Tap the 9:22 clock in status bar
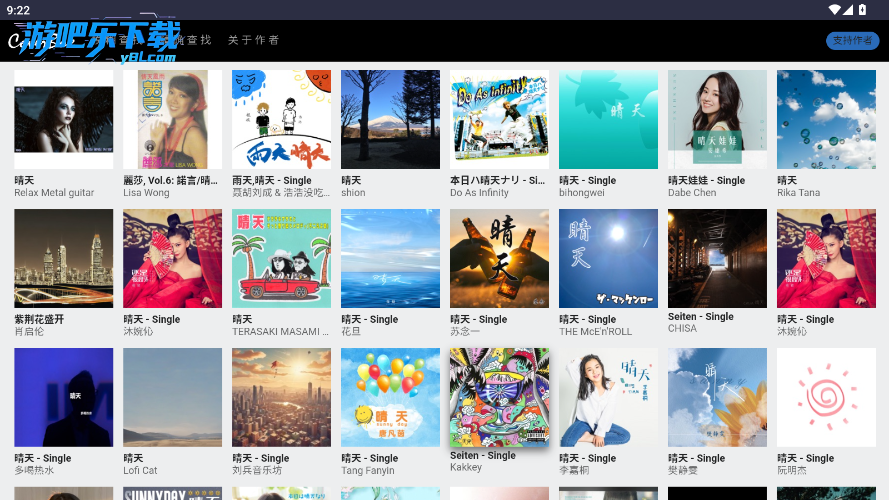This screenshot has width=889, height=500. 19,10
